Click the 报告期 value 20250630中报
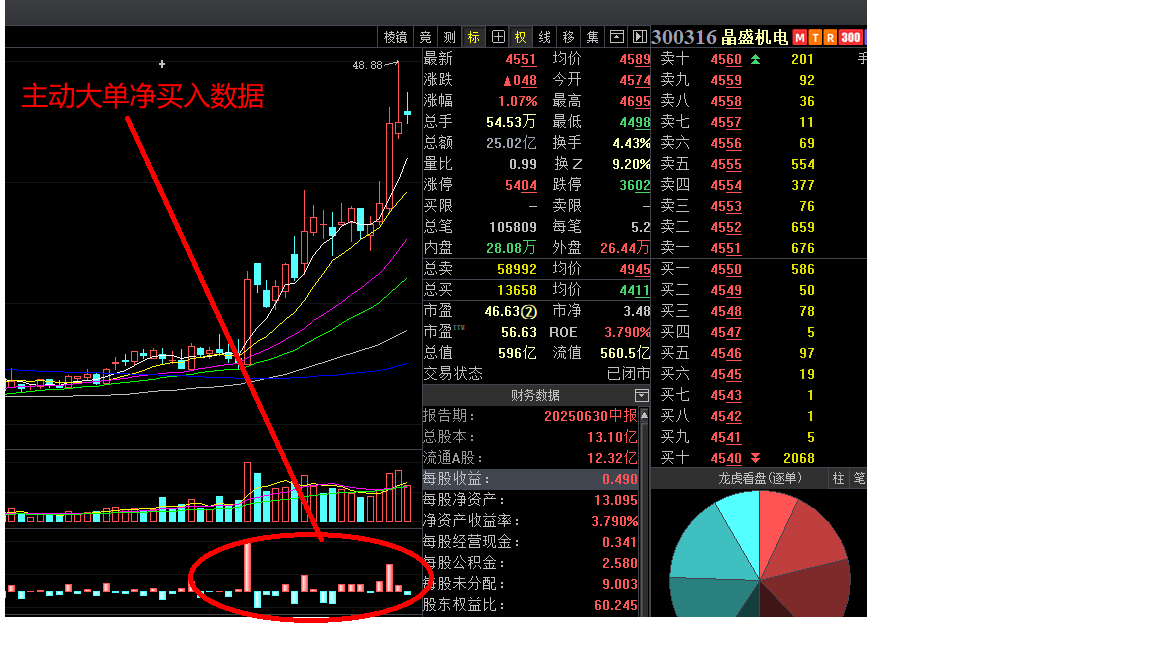This screenshot has width=1152, height=648. click(591, 417)
